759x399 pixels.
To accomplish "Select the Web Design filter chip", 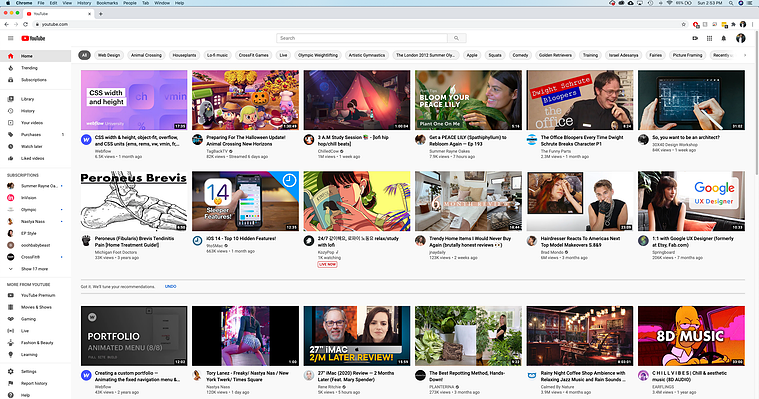I will pos(109,55).
